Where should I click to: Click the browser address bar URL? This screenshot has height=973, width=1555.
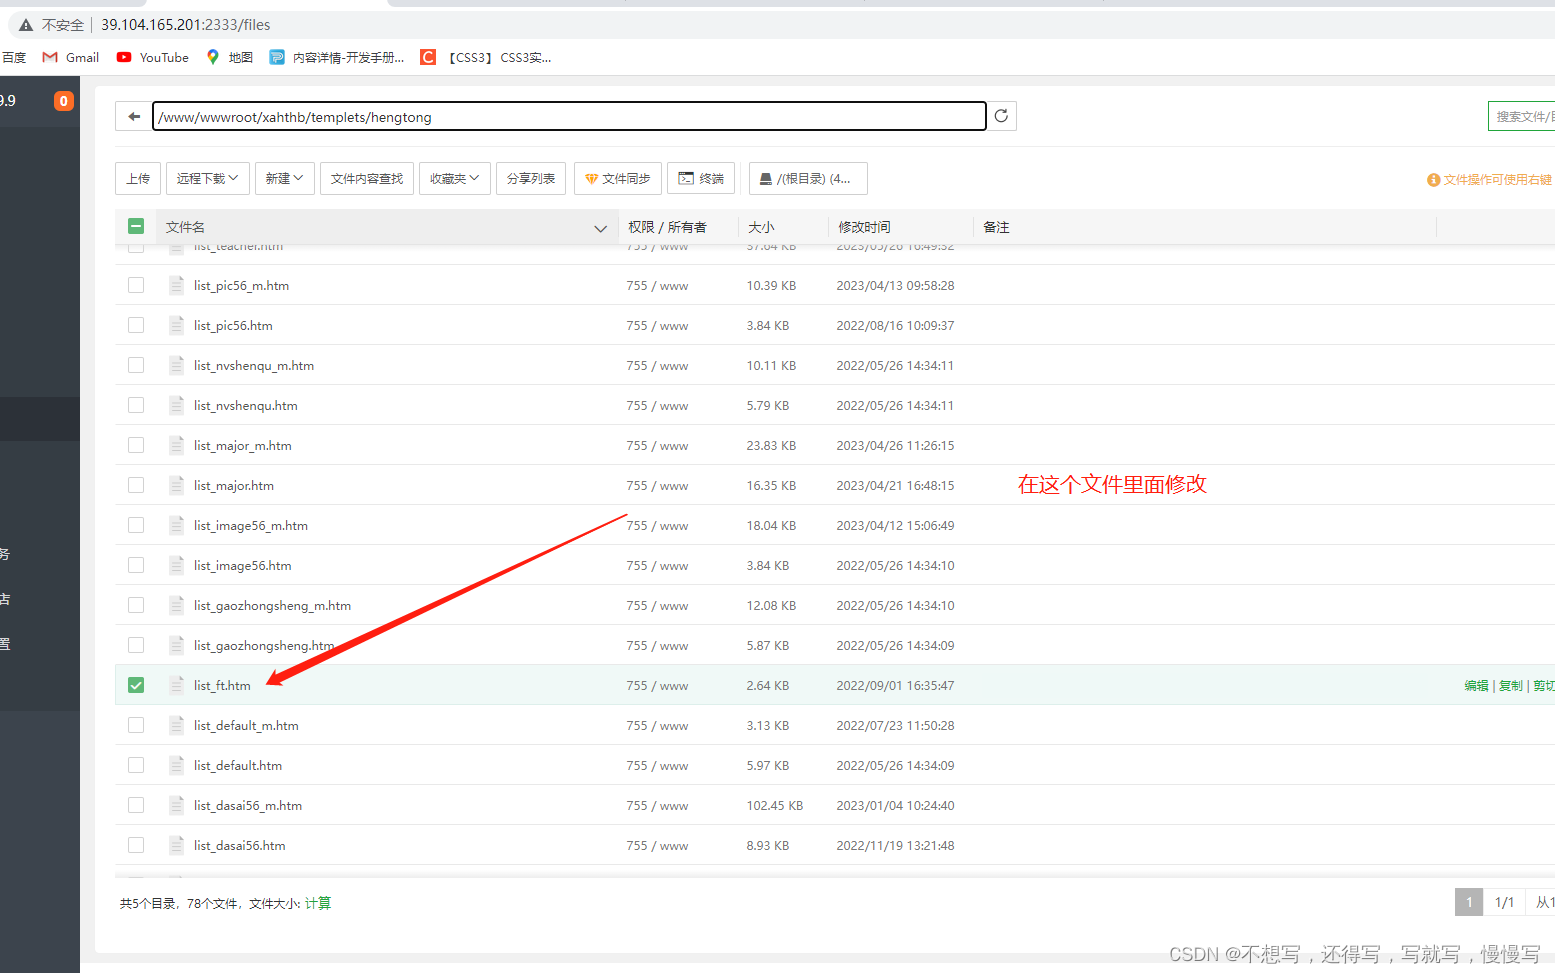click(x=185, y=25)
